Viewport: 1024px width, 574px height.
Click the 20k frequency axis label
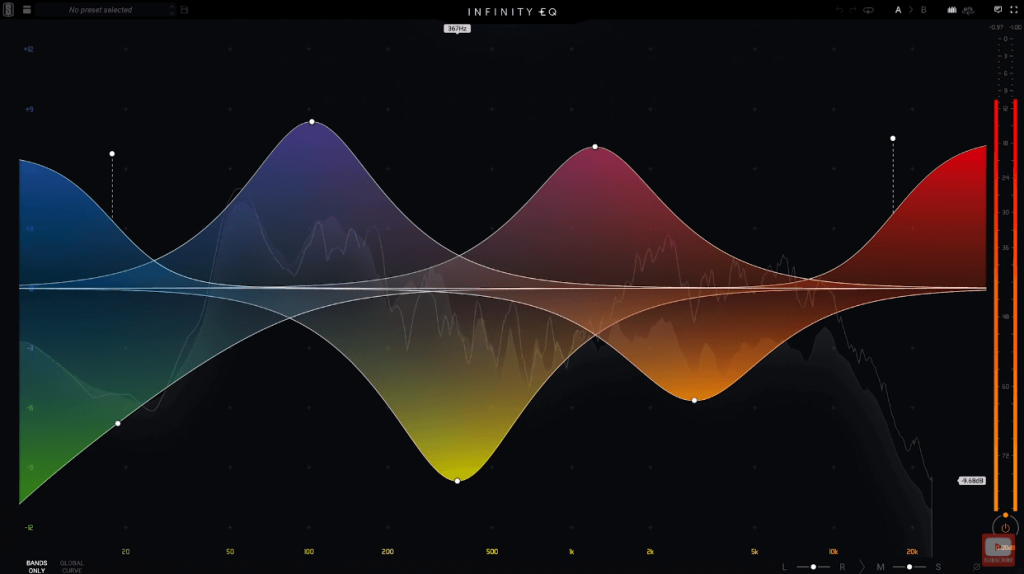pos(912,551)
